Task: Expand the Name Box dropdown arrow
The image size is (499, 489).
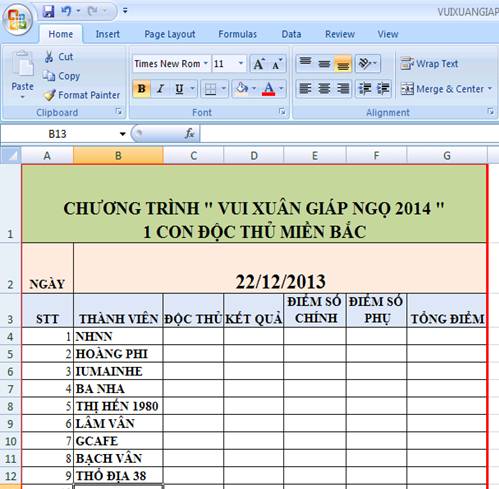Action: pyautogui.click(x=123, y=134)
